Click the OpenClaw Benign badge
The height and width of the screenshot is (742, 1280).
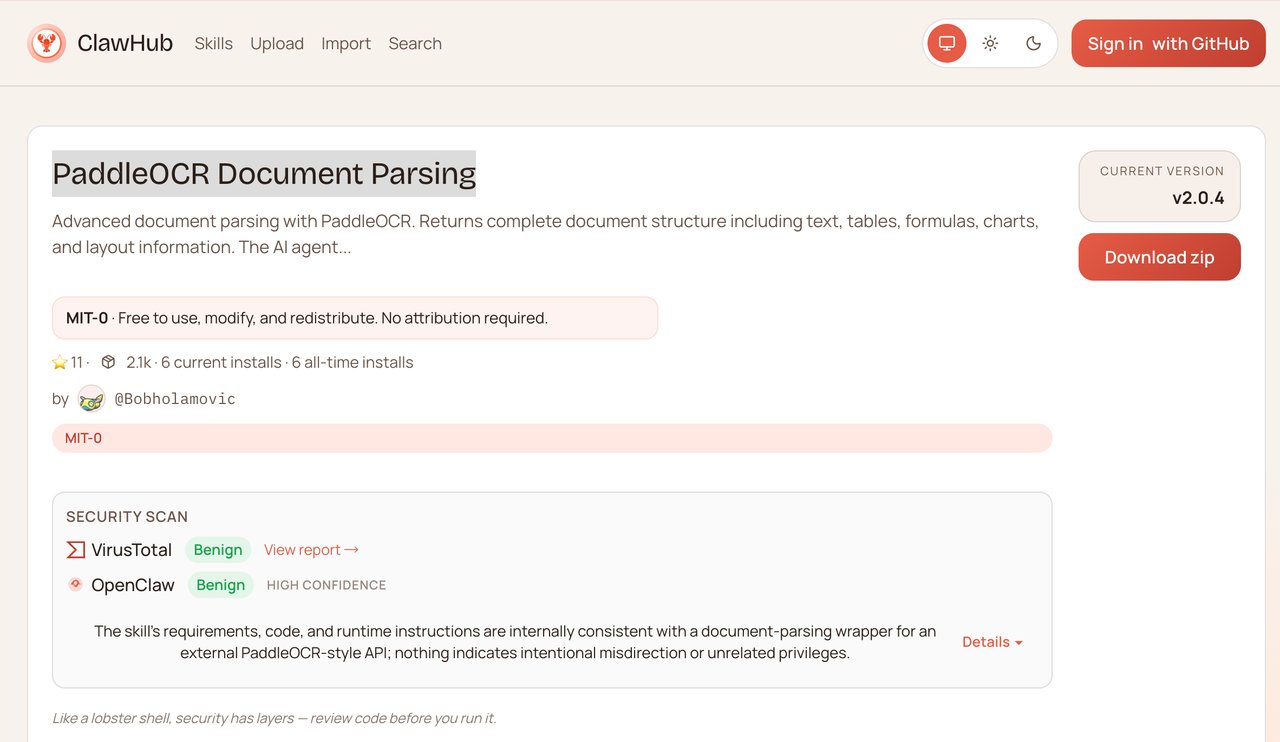tap(221, 585)
